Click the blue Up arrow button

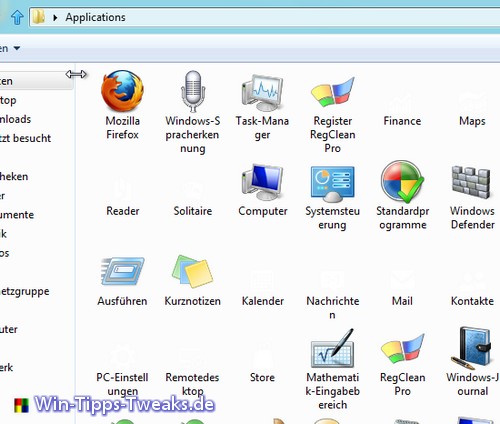pyautogui.click(x=17, y=17)
